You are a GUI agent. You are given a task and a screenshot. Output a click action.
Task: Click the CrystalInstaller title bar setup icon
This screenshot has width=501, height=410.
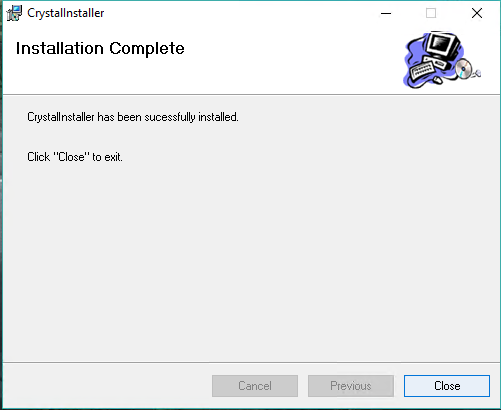coord(14,13)
